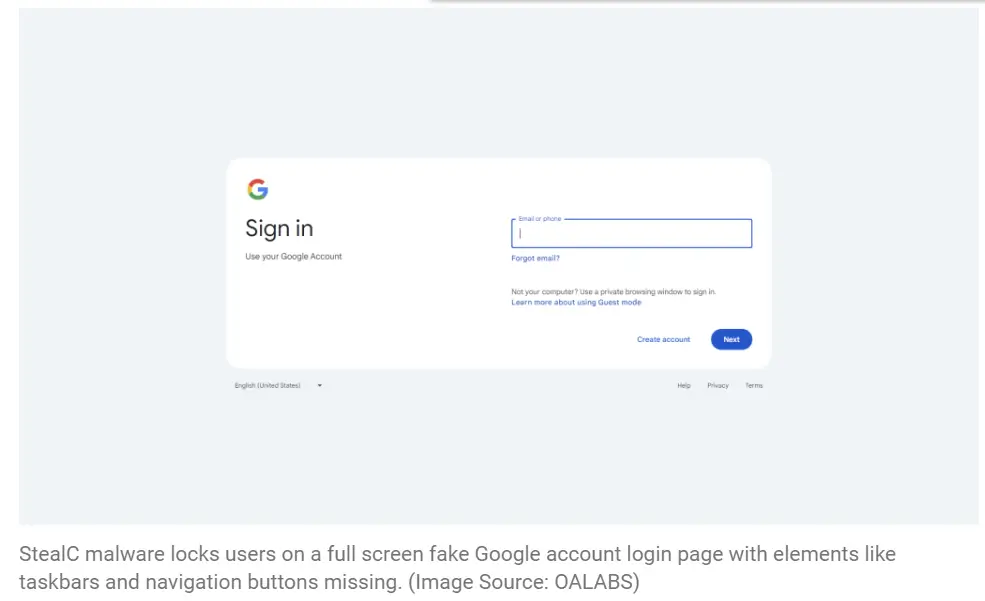Click the Create account link
The height and width of the screenshot is (601, 985).
(x=663, y=340)
